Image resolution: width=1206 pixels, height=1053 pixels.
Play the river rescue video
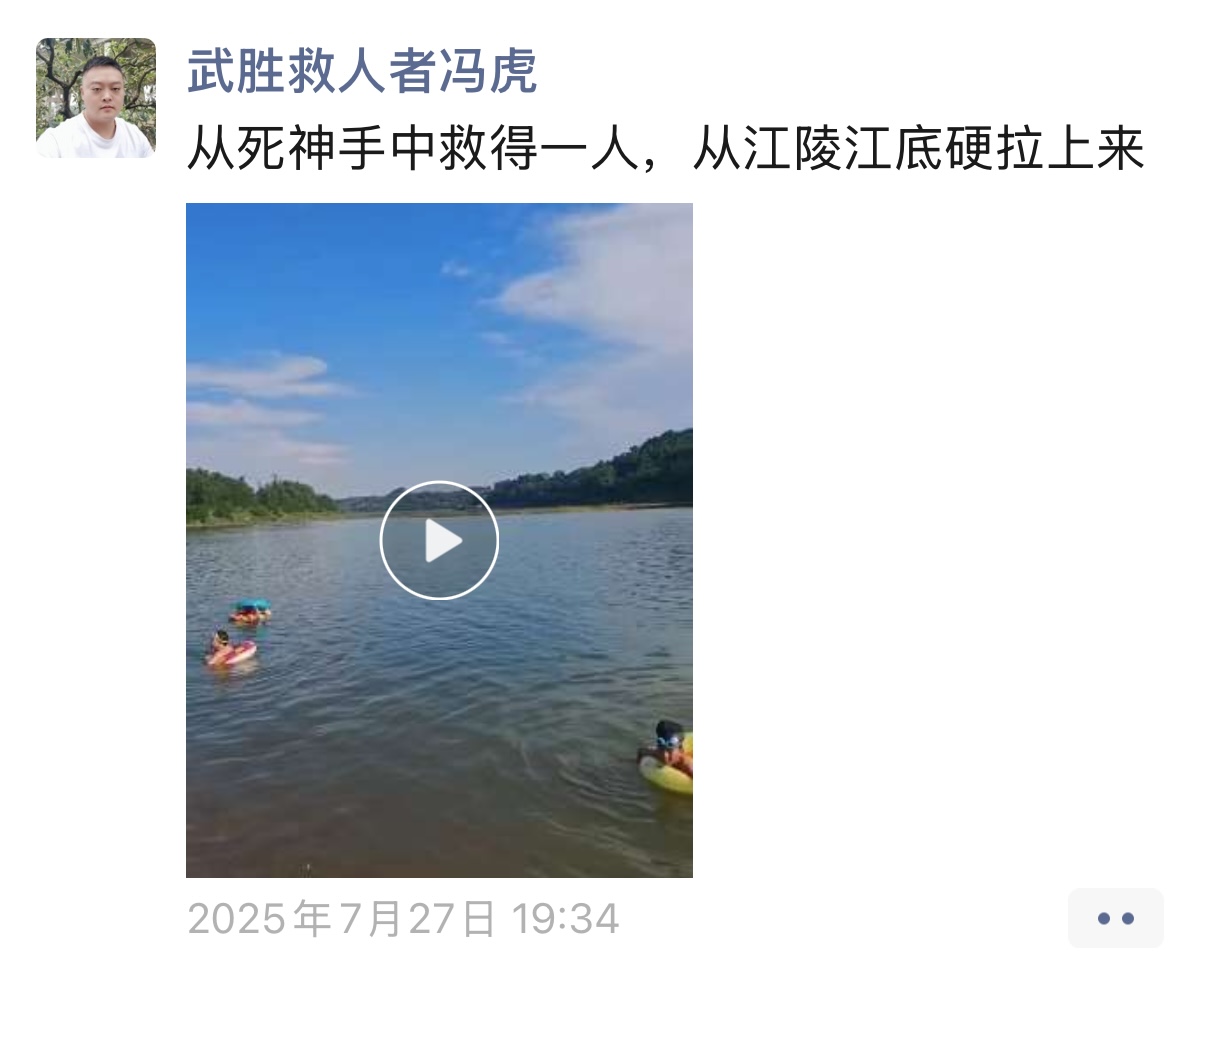coord(439,540)
